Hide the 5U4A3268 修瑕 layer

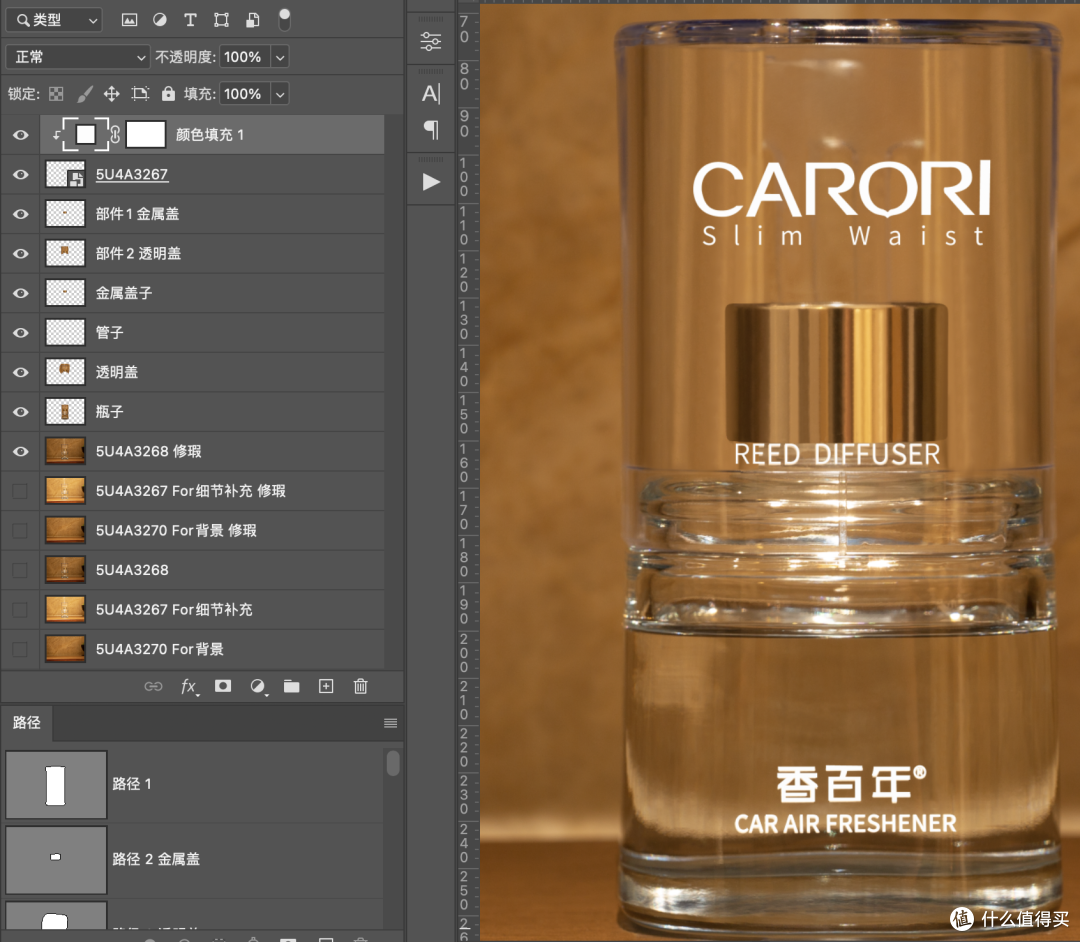click(21, 452)
